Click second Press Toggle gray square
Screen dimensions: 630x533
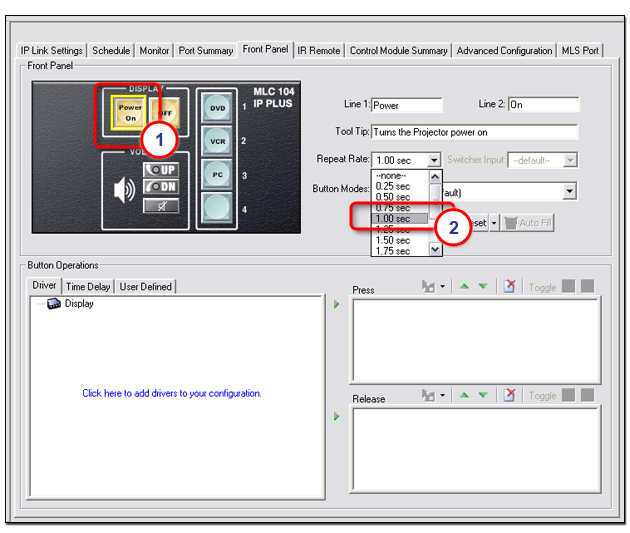click(x=587, y=286)
